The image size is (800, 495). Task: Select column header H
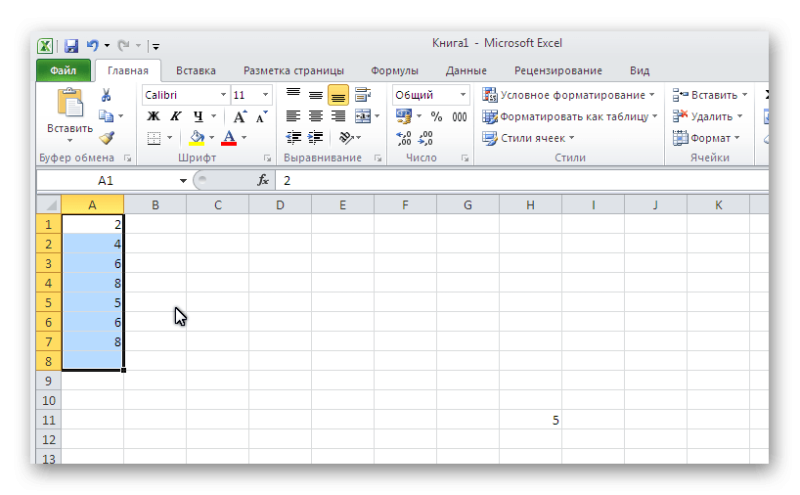pos(531,205)
